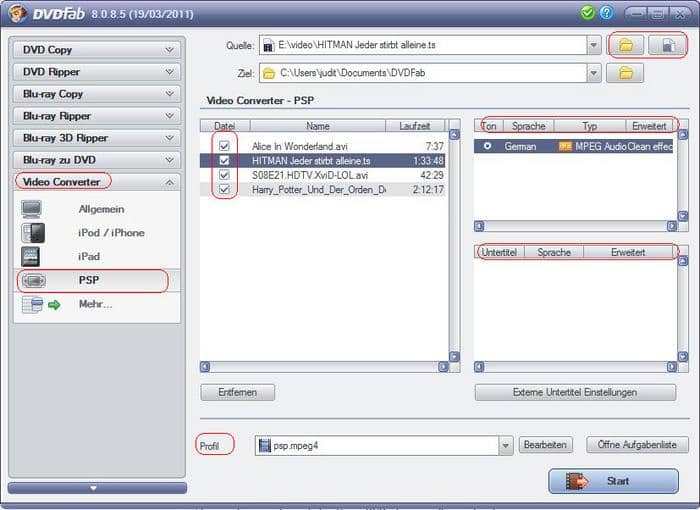Click the Entfernen button
Screen dimensions: 700x510
click(238, 392)
